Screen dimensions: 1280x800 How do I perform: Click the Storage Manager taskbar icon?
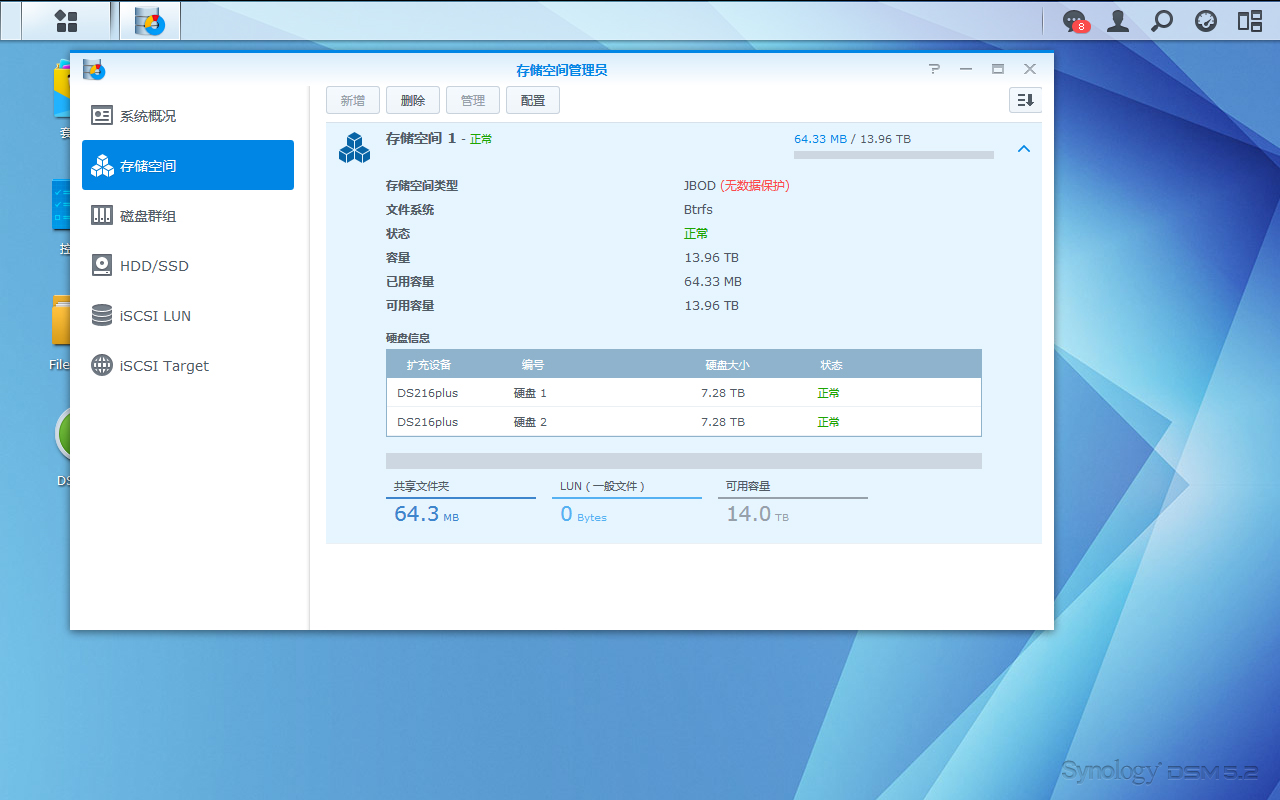[x=150, y=21]
